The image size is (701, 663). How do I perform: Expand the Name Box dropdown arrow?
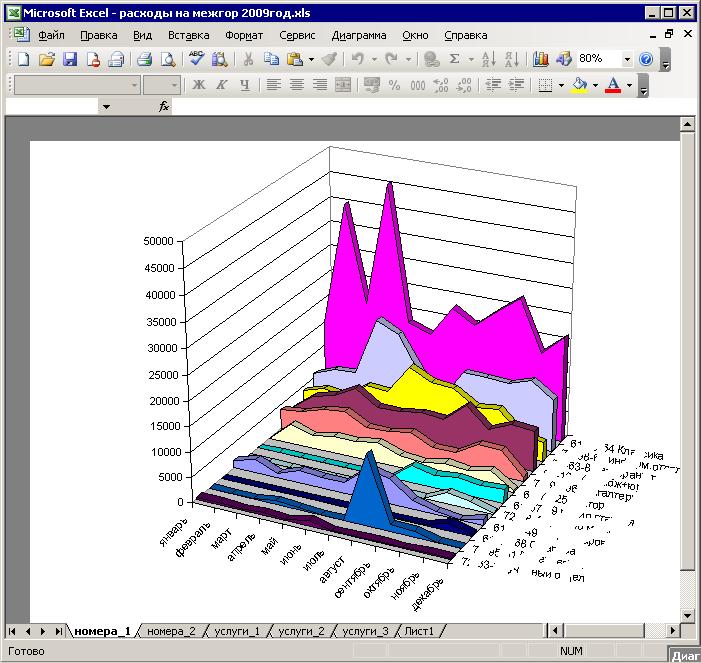tap(106, 107)
